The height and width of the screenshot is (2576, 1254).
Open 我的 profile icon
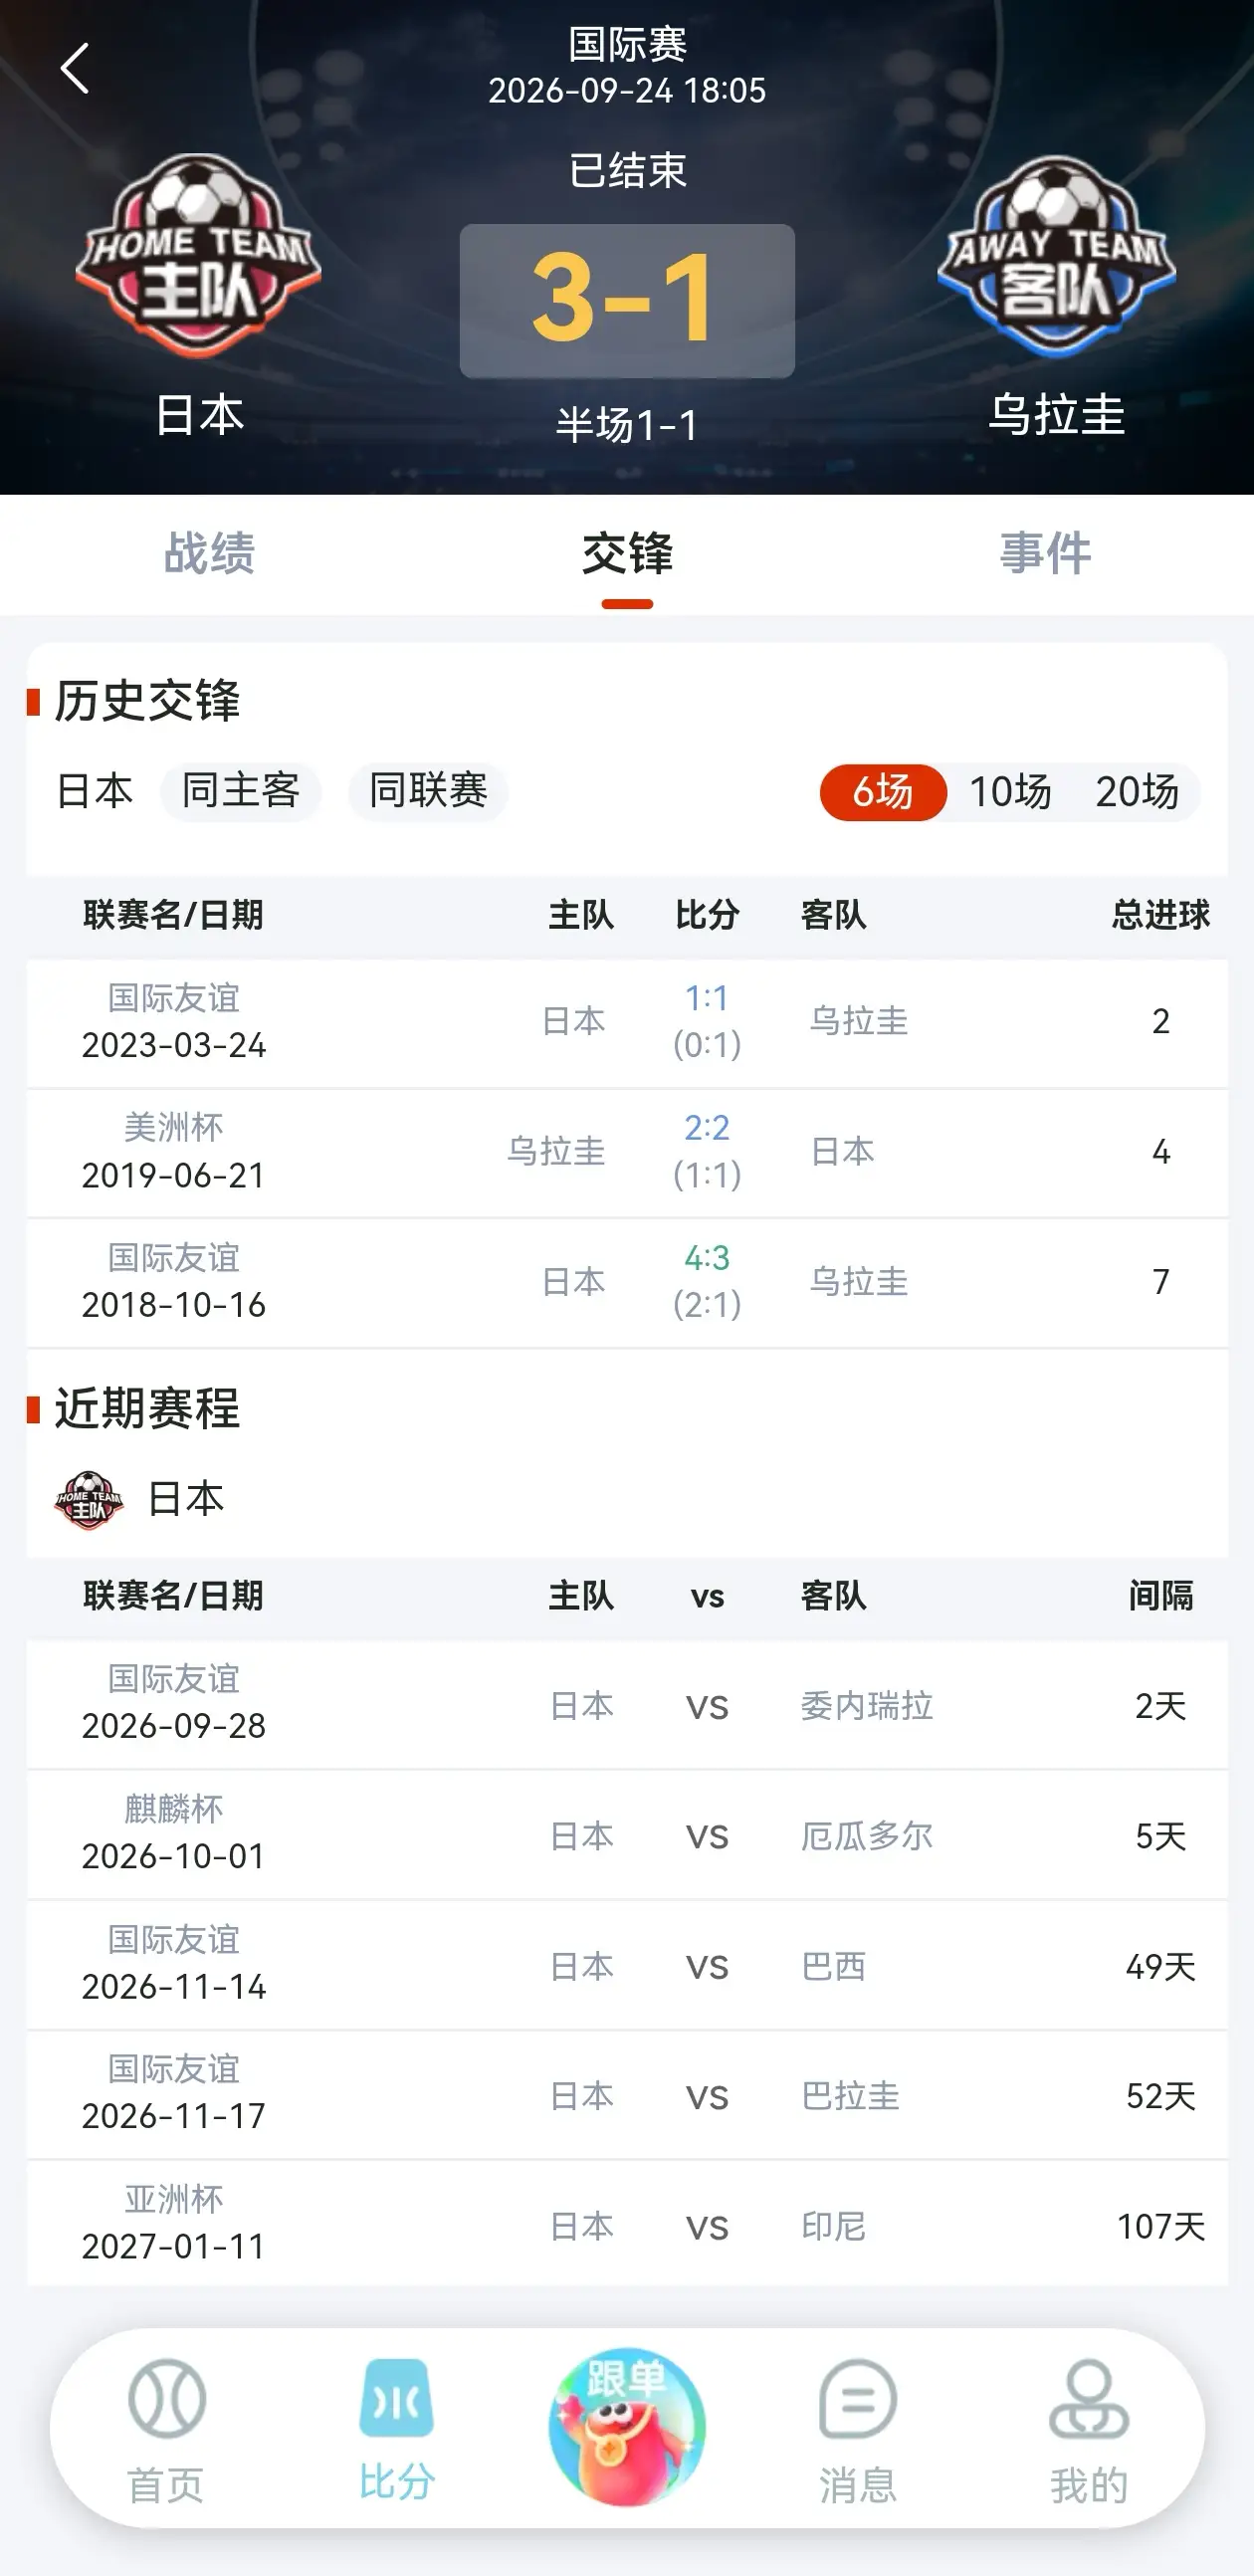1089,2399
